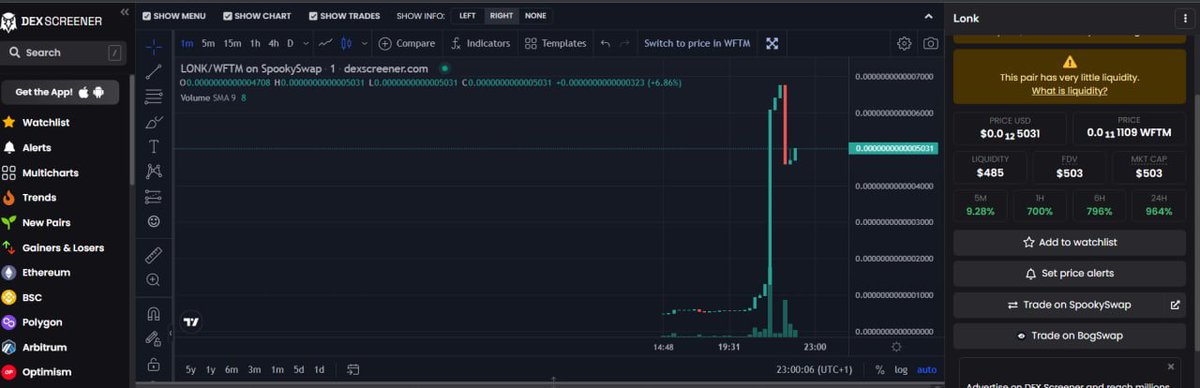The height and width of the screenshot is (388, 1200).
Task: Set show info position to LEFT
Action: click(467, 16)
